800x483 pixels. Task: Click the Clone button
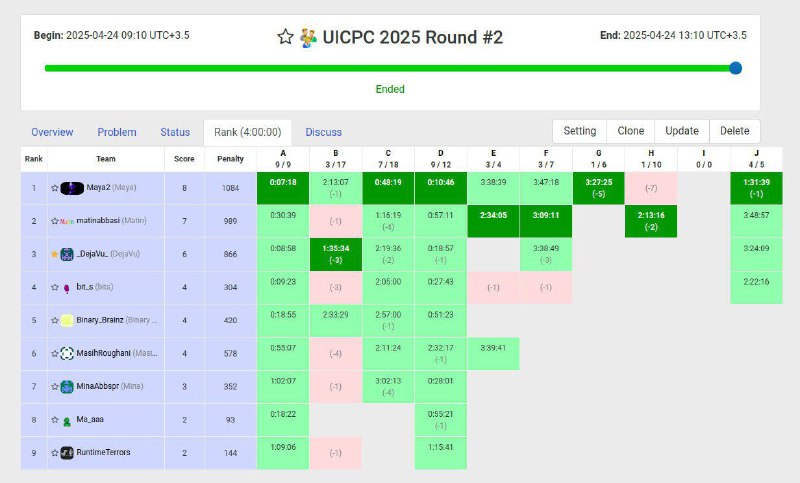pos(631,131)
